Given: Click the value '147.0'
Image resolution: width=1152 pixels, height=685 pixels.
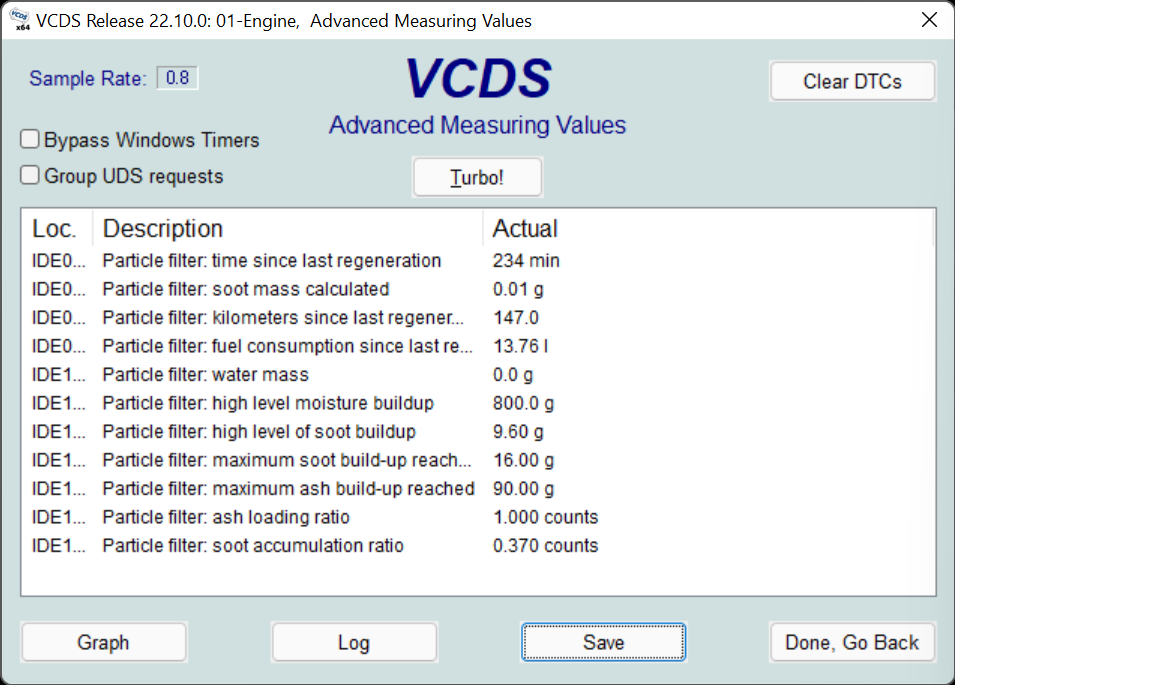Looking at the screenshot, I should click(516, 318).
